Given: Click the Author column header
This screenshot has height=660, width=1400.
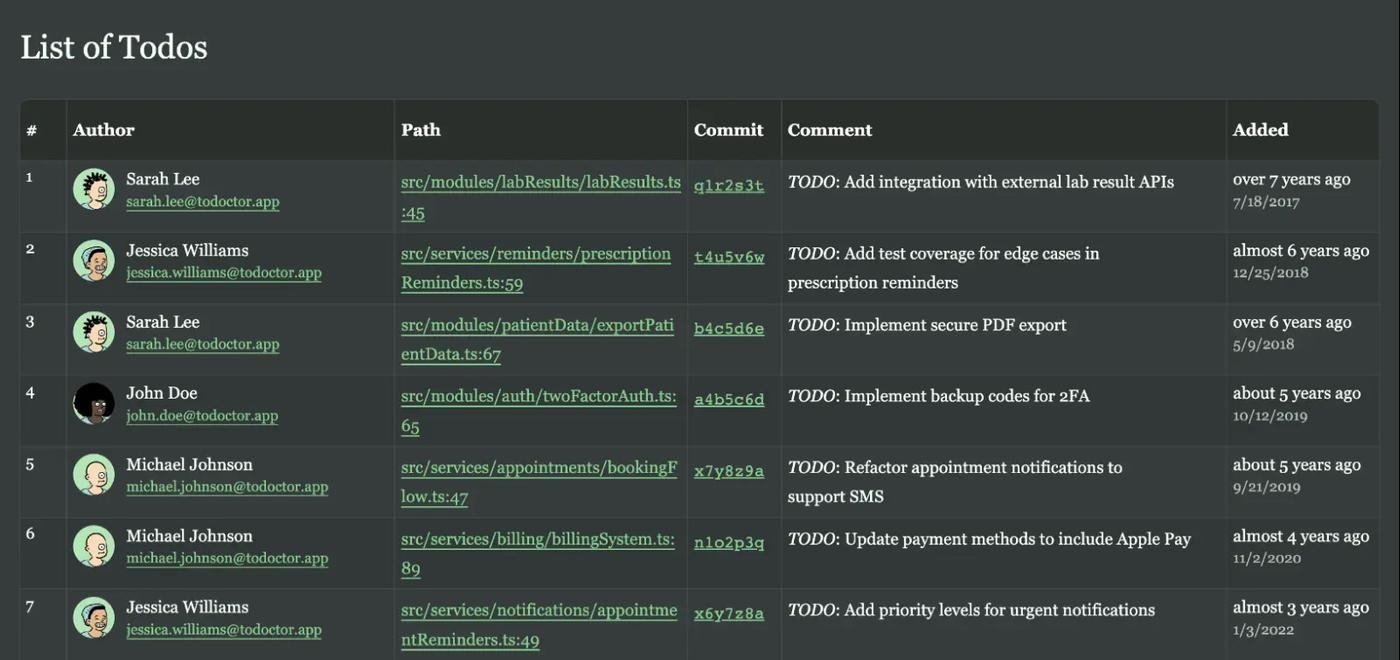Looking at the screenshot, I should 104,130.
